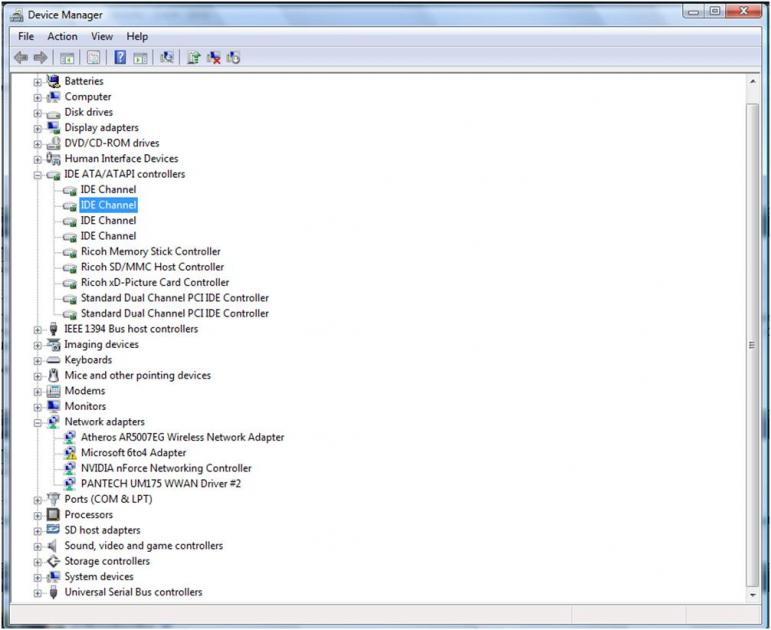771x630 pixels.
Task: Open the Help menu
Action: coord(137,36)
